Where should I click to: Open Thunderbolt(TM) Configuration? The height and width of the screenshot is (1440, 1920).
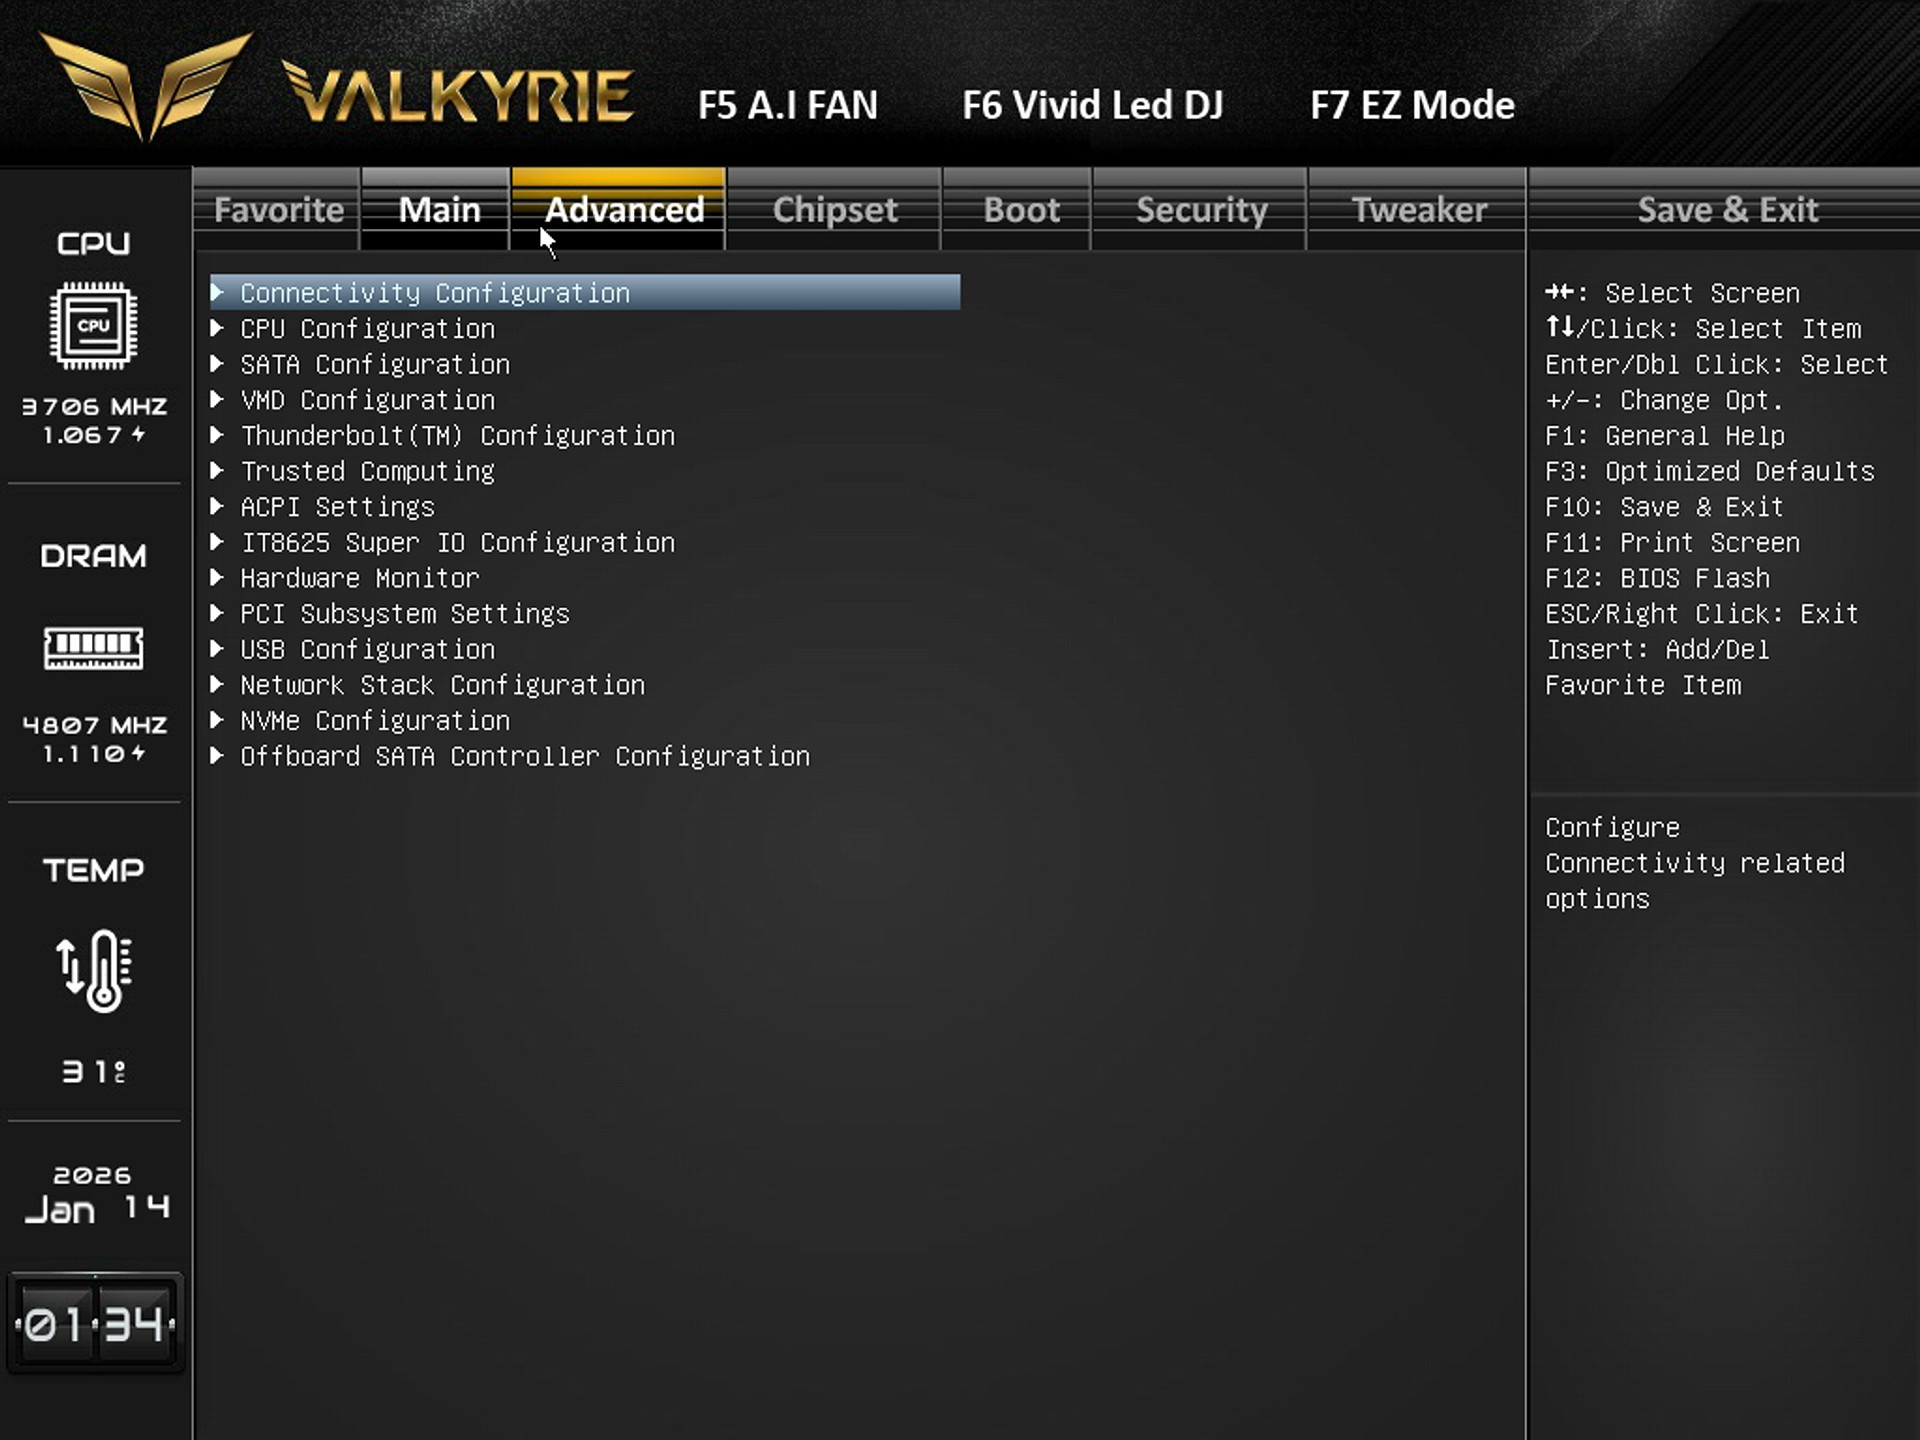pos(457,436)
